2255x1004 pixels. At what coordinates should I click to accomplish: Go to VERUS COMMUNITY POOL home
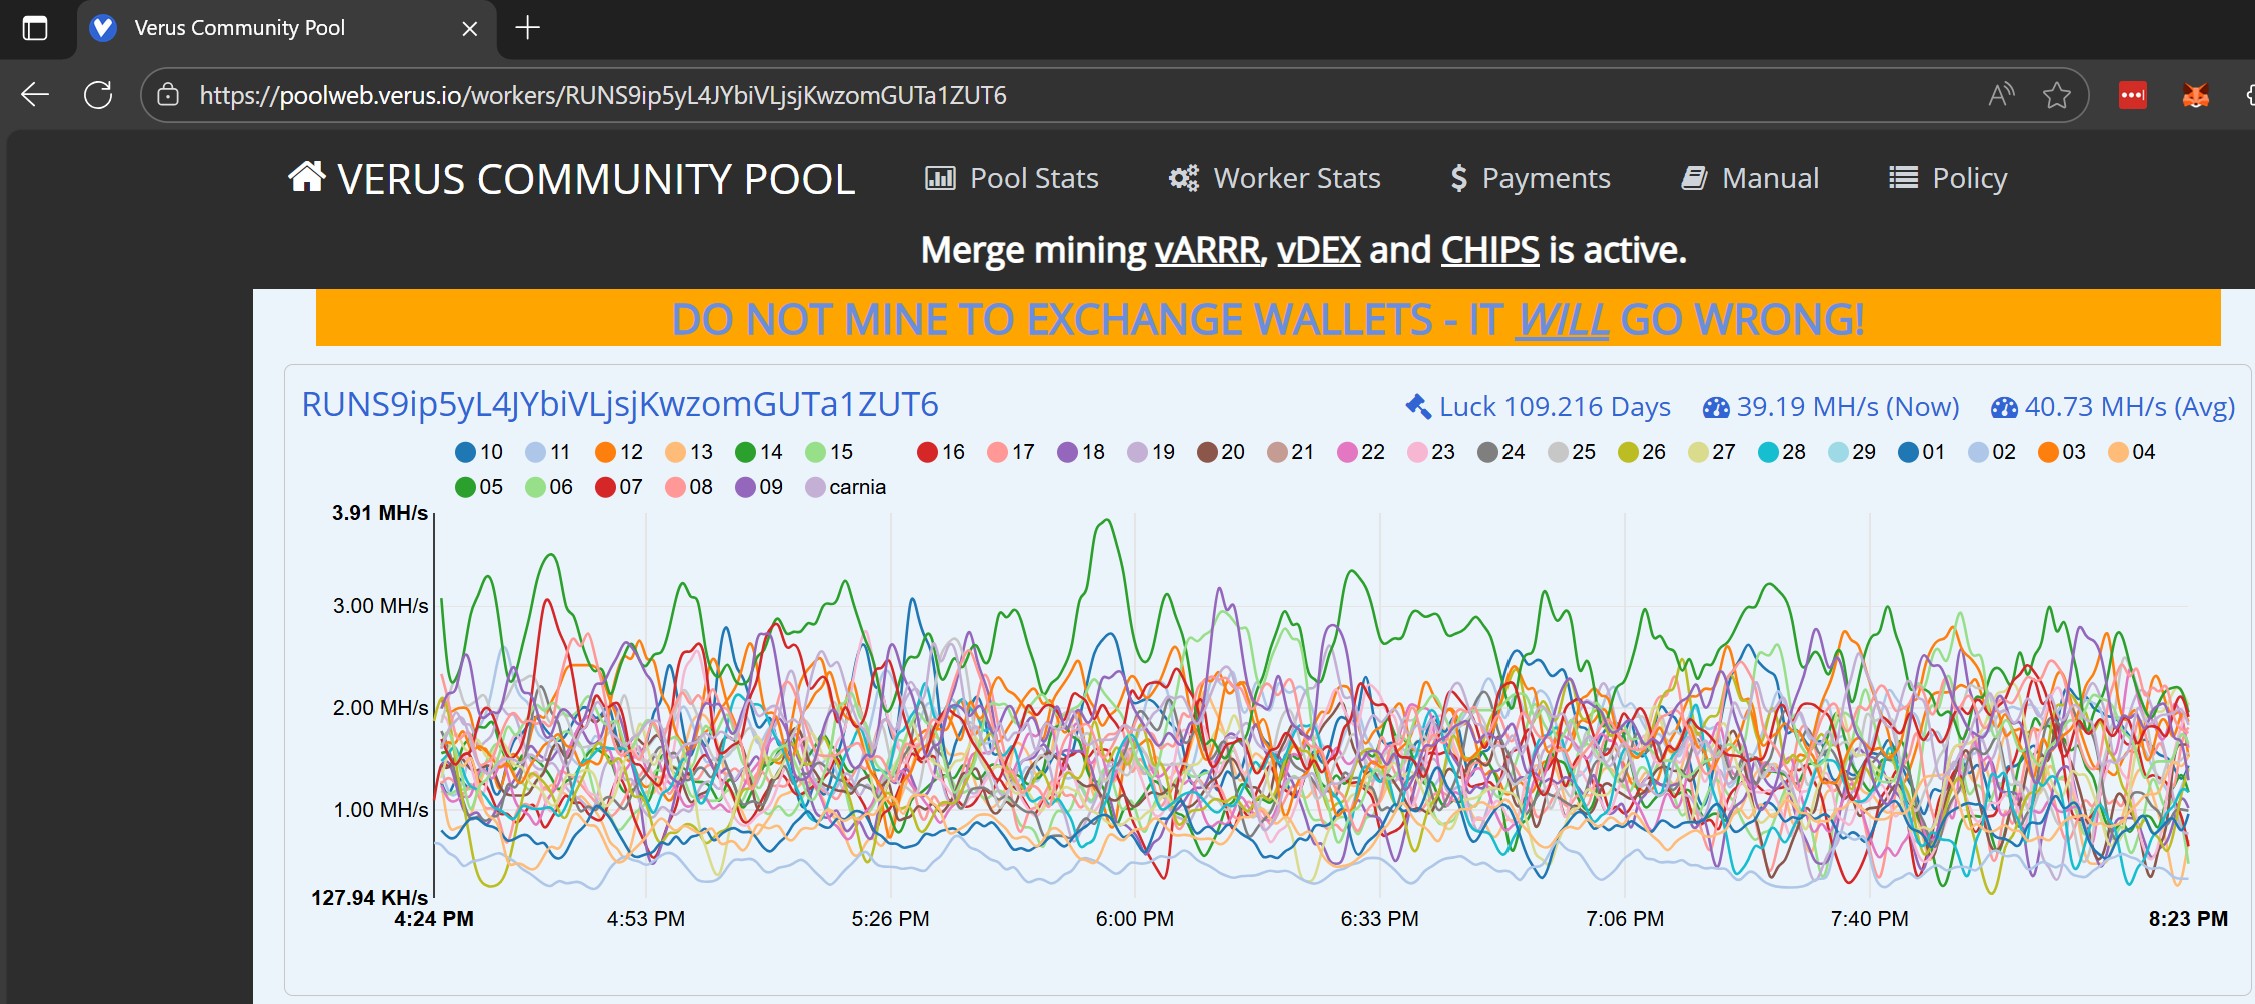572,179
